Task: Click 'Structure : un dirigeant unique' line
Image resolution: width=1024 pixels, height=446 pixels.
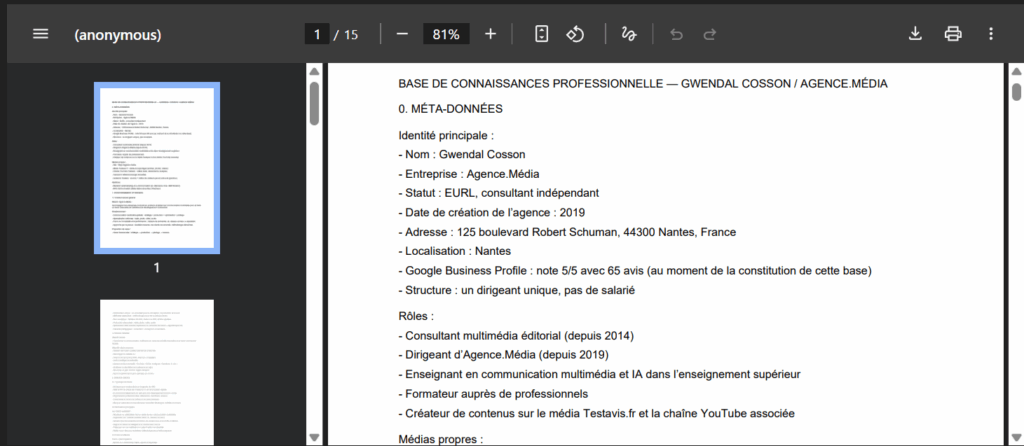Action: click(517, 290)
